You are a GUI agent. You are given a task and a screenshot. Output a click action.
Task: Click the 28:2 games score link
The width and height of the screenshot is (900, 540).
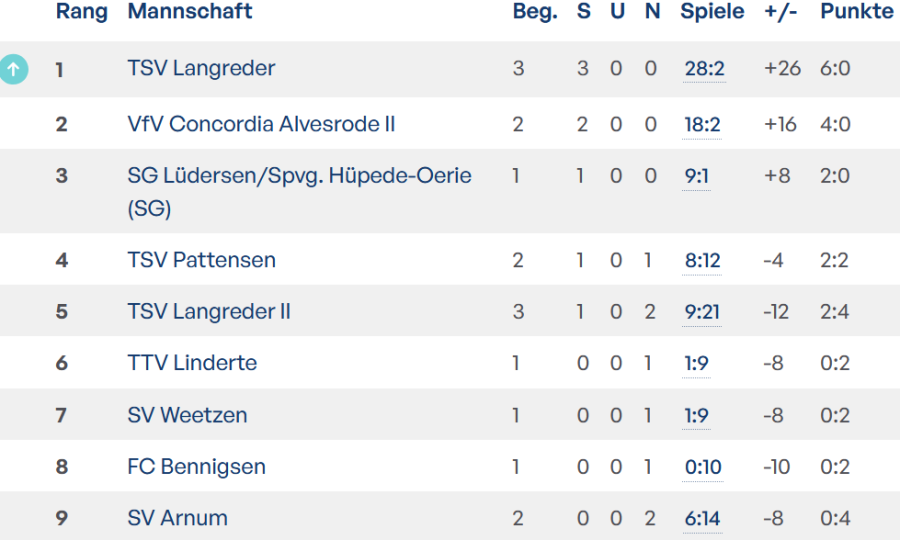[x=704, y=69]
